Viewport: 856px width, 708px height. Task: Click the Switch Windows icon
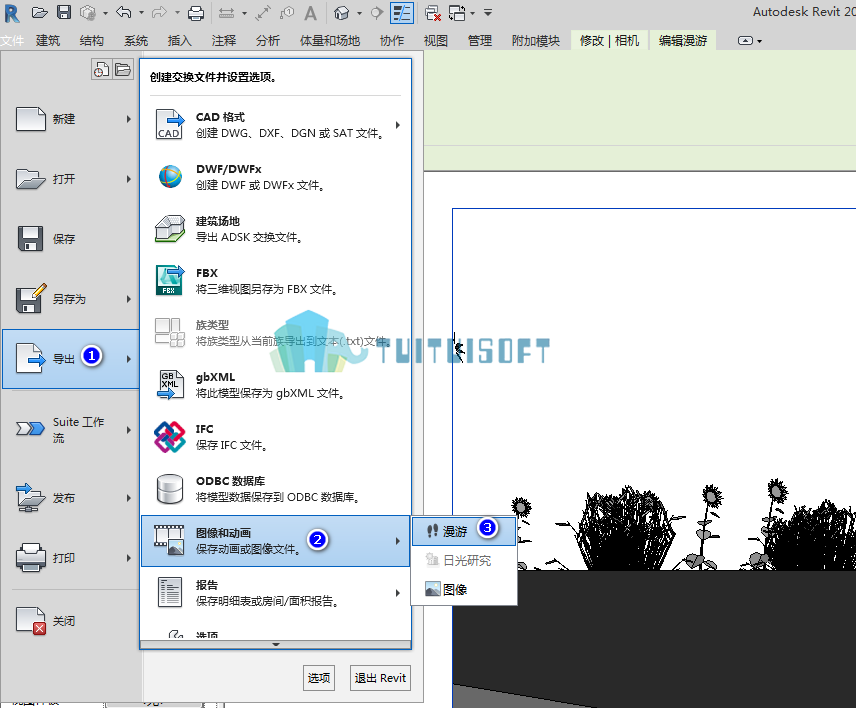[x=457, y=13]
